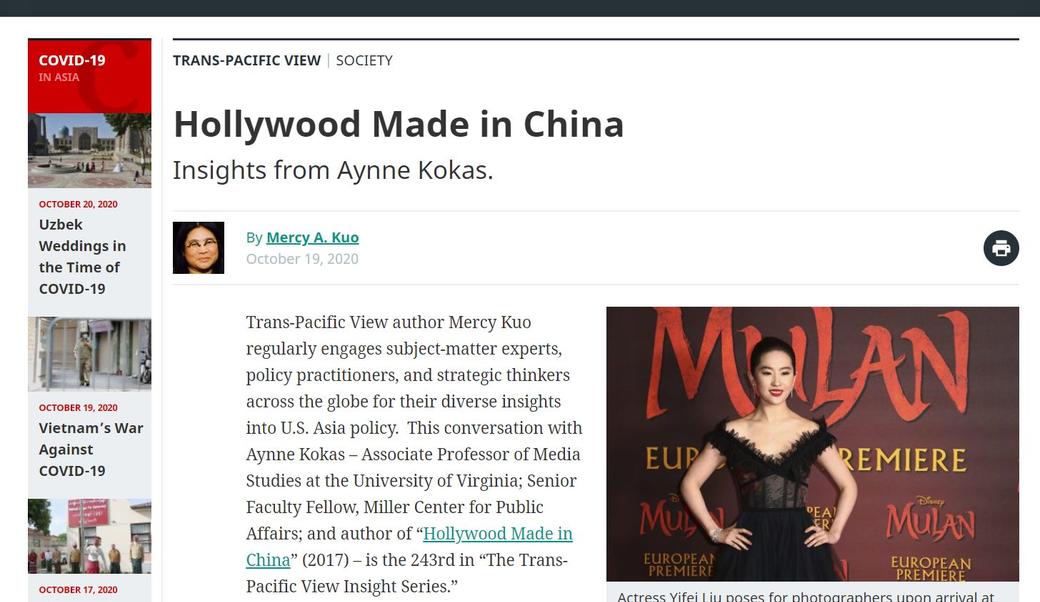Click the thumbnail above Vietnam's War headline
The image size is (1040, 602).
click(89, 354)
